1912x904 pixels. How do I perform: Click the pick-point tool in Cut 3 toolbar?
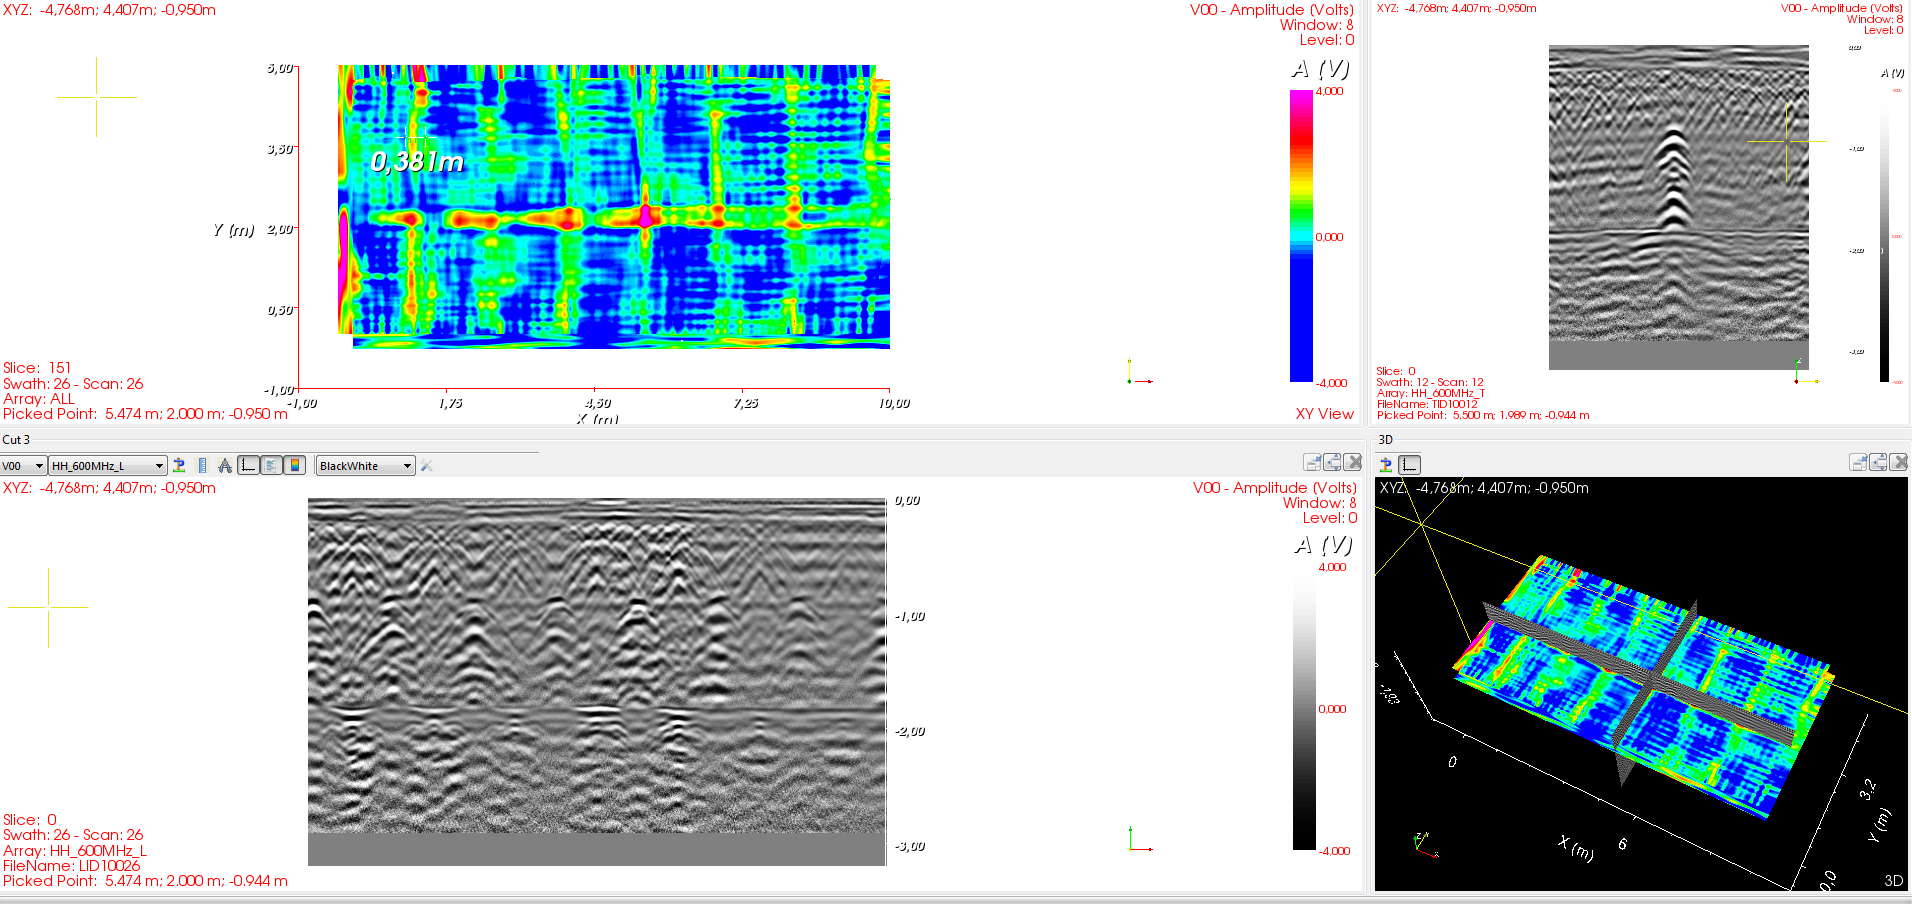click(x=179, y=465)
